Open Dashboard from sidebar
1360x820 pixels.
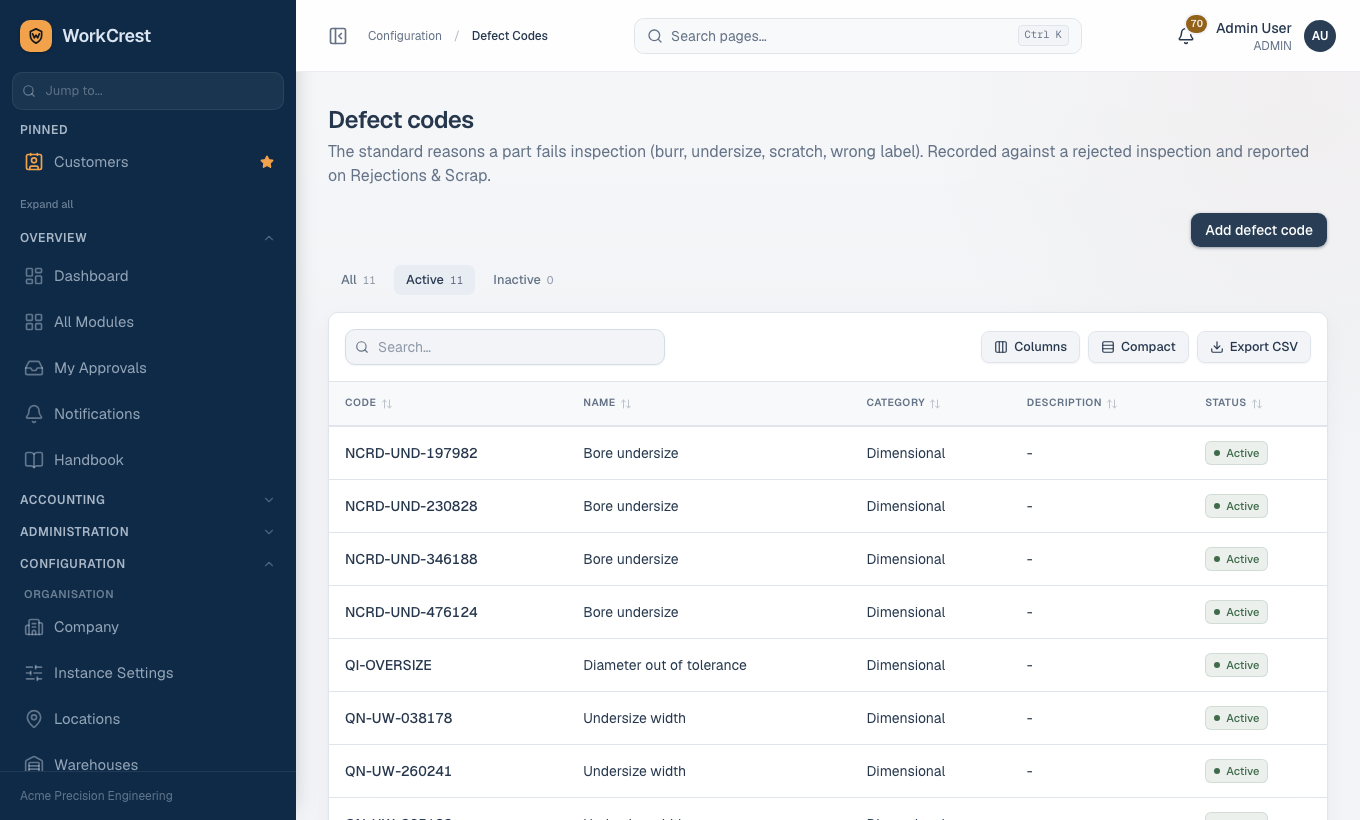[x=148, y=276]
